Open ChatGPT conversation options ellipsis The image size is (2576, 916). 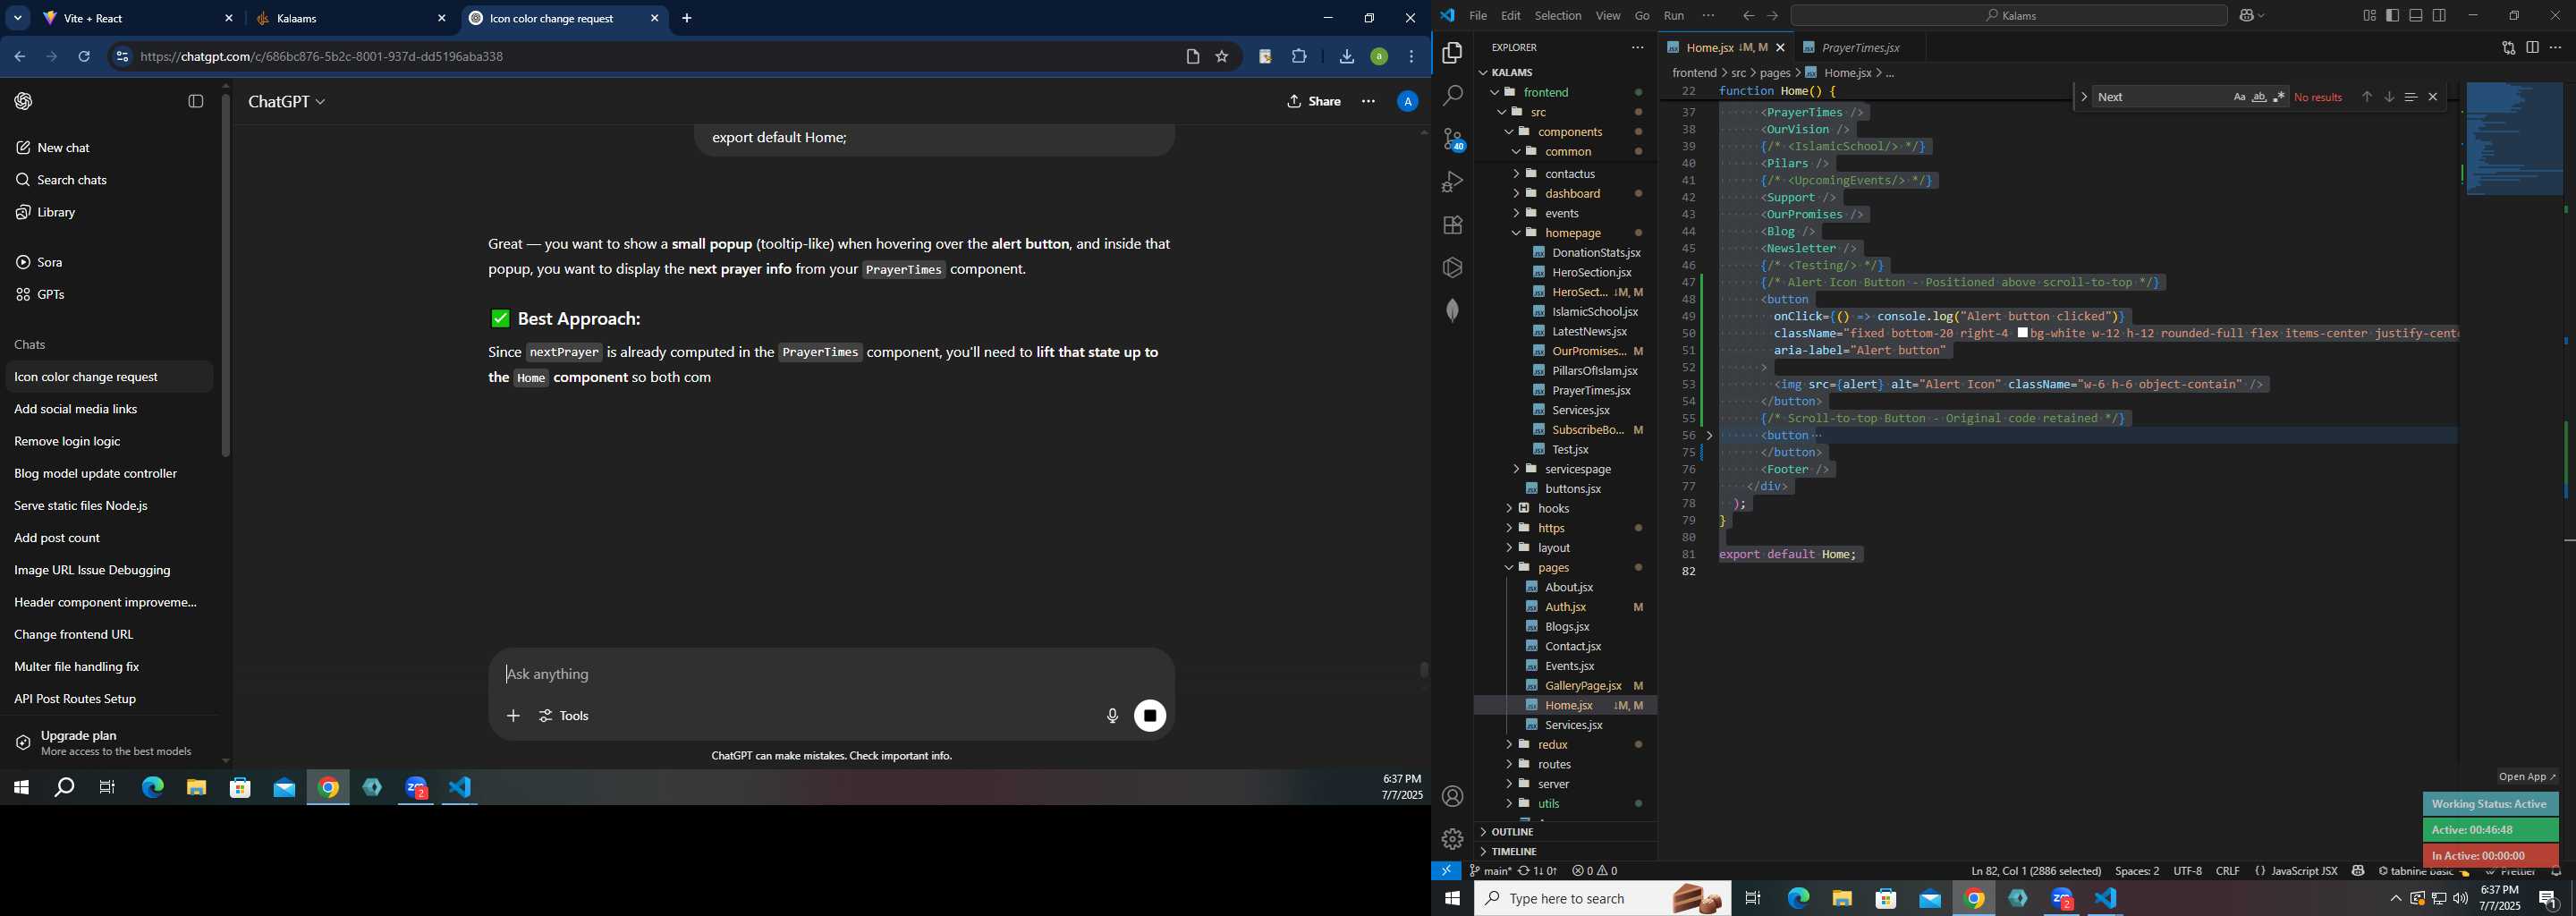click(1368, 101)
